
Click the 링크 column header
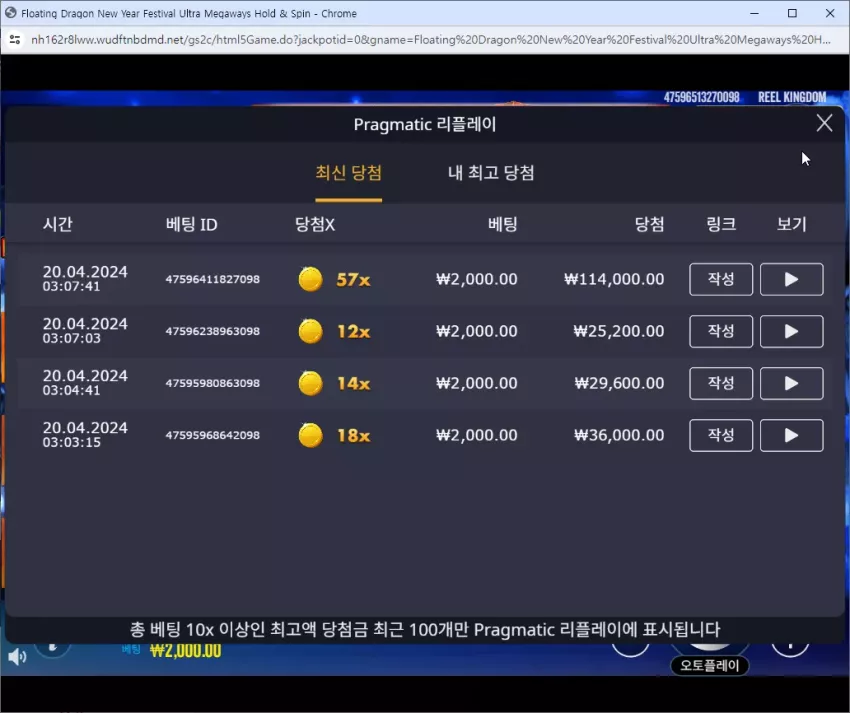(x=721, y=224)
